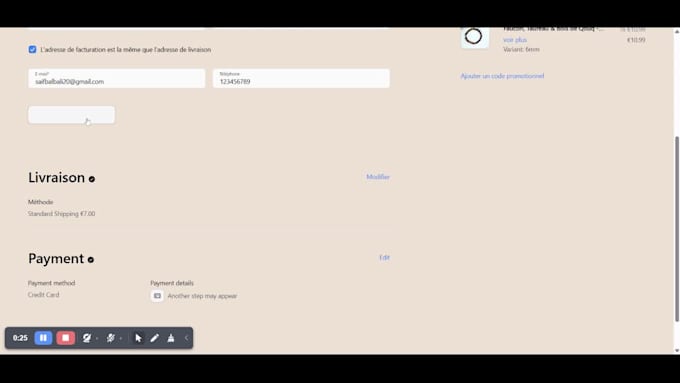The width and height of the screenshot is (680, 383).
Task: Click the blank button below the email field
Action: 72,115
